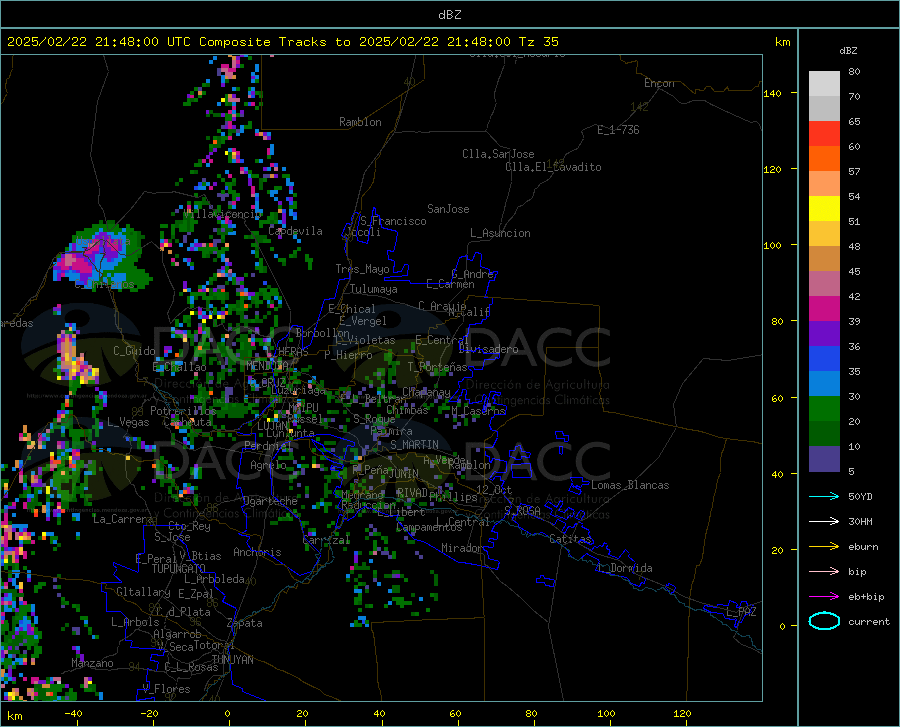The image size is (900, 727).
Task: Click the yellow eburn arrow icon
Action: 824,547
